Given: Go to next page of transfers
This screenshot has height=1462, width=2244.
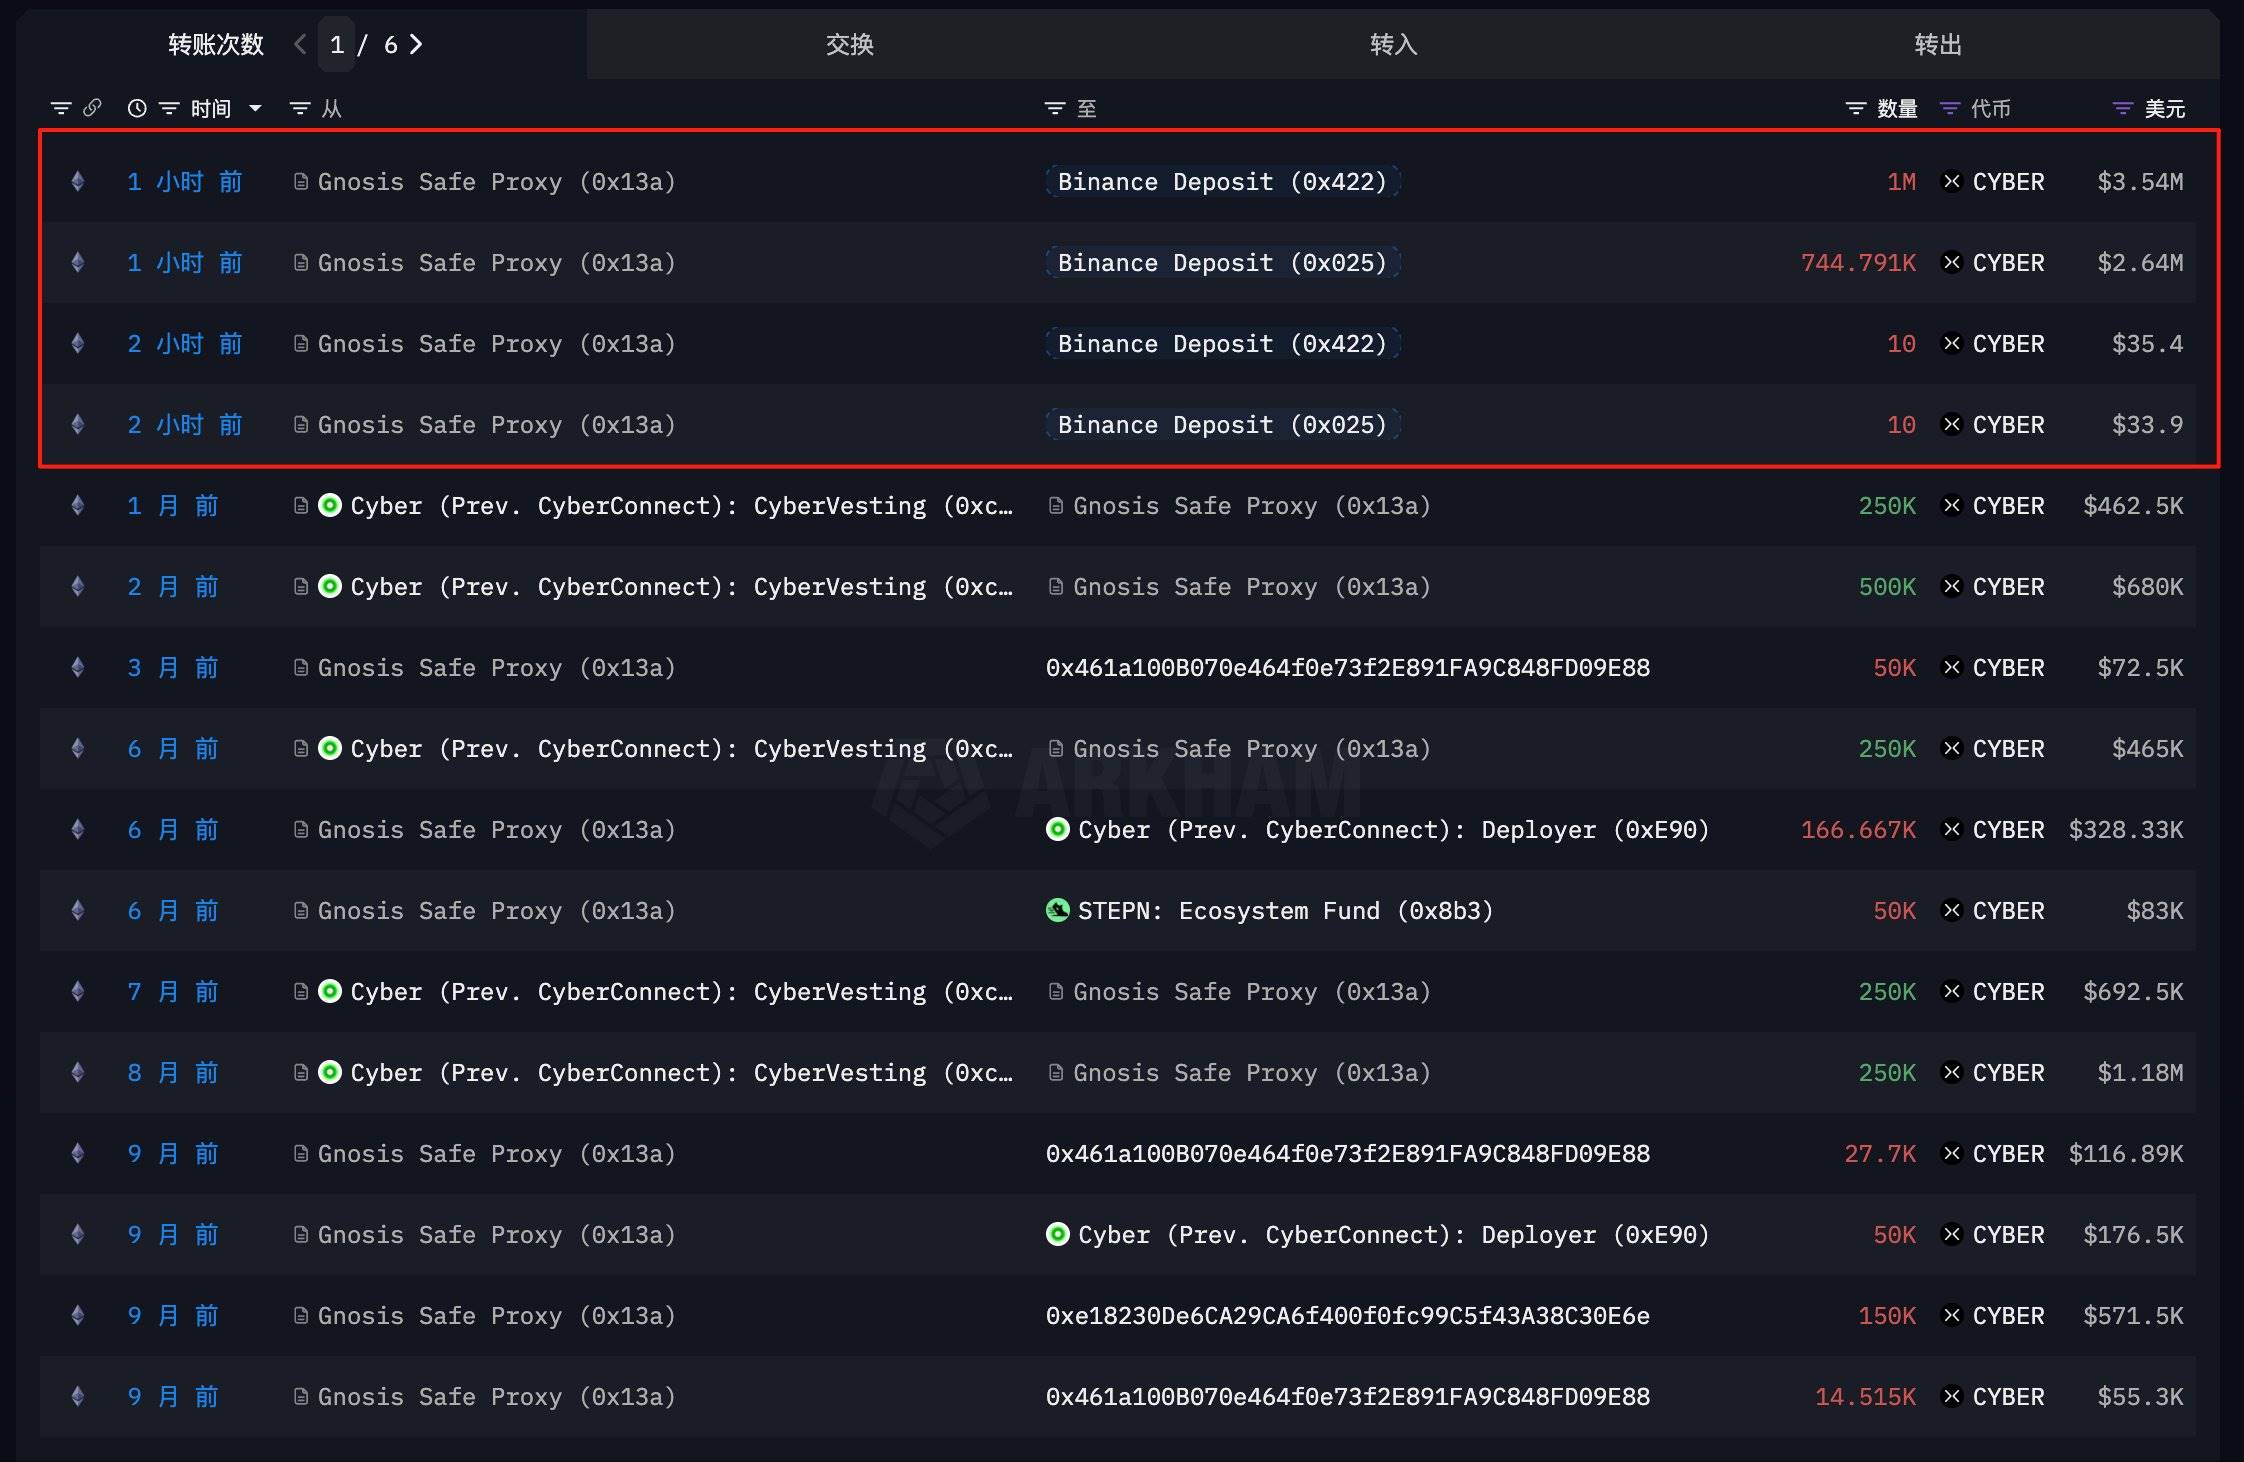Looking at the screenshot, I should click(417, 44).
